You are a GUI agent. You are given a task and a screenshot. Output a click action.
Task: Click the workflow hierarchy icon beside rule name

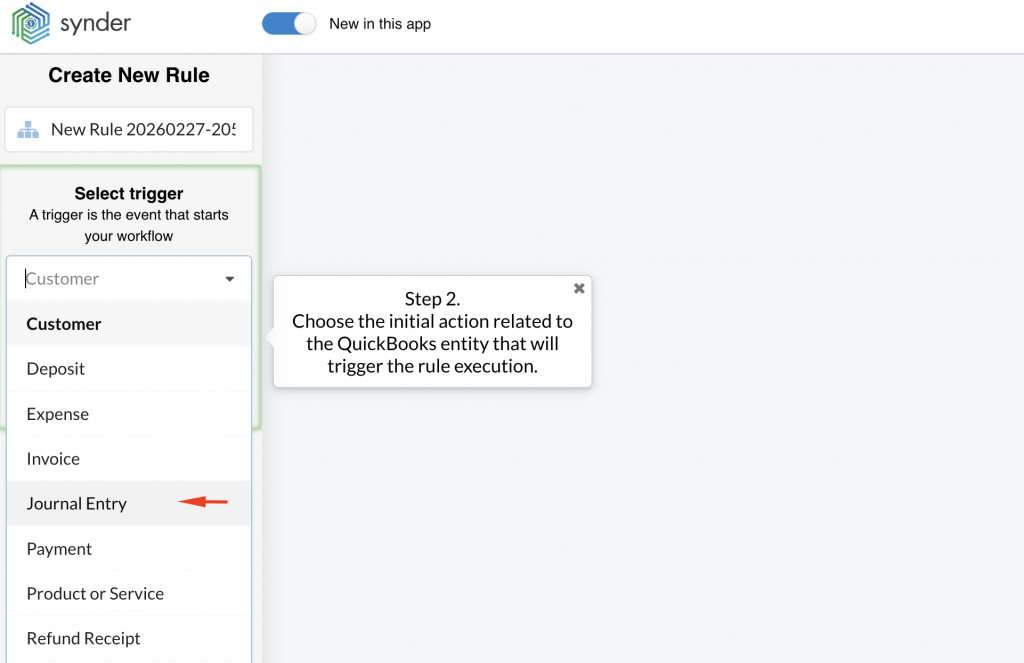click(28, 130)
